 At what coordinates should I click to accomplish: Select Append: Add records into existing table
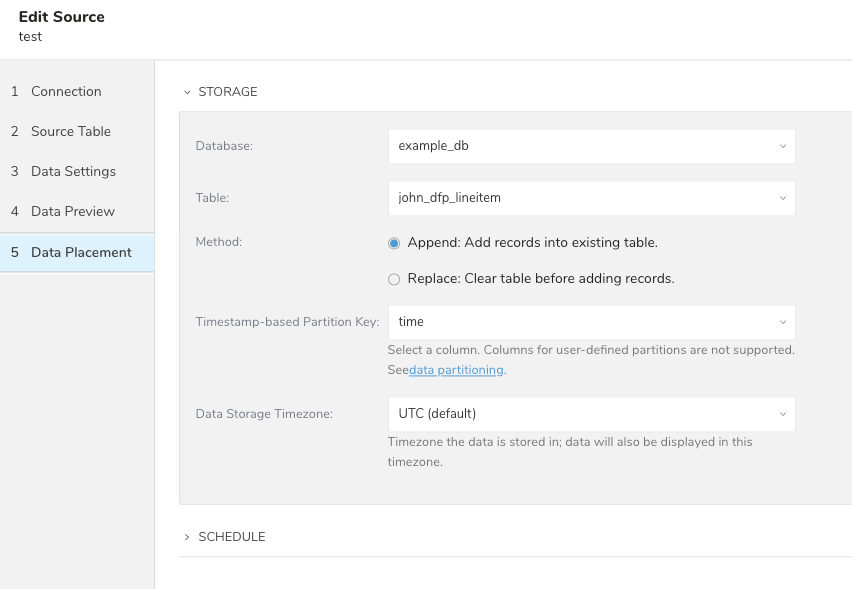coord(394,243)
